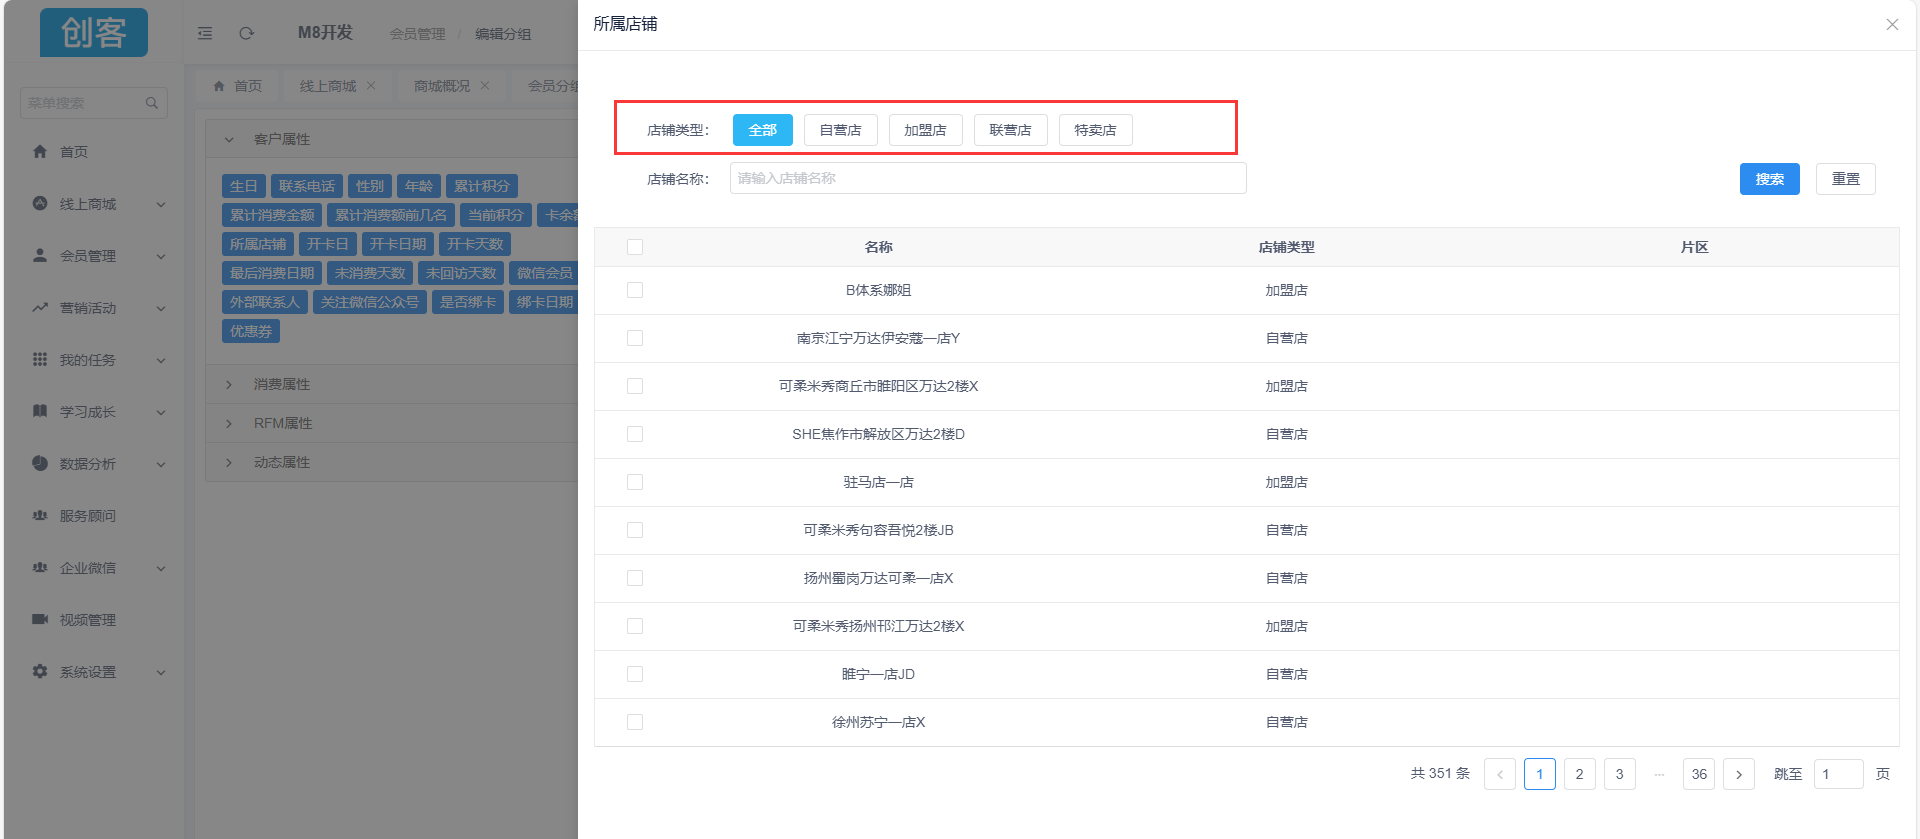Click the 重置 button

click(1846, 179)
